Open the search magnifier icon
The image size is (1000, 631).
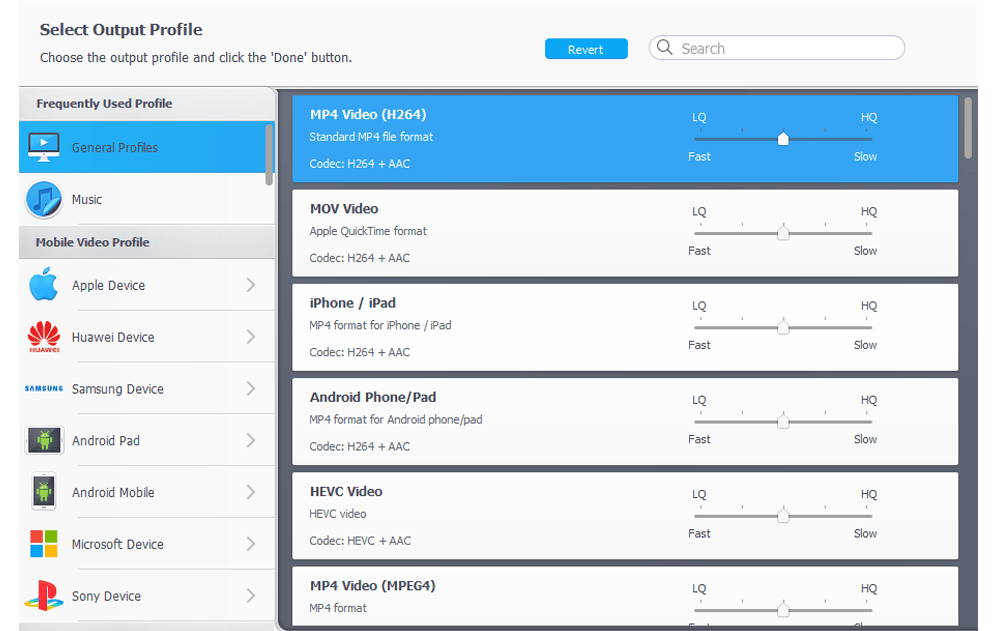(664, 47)
